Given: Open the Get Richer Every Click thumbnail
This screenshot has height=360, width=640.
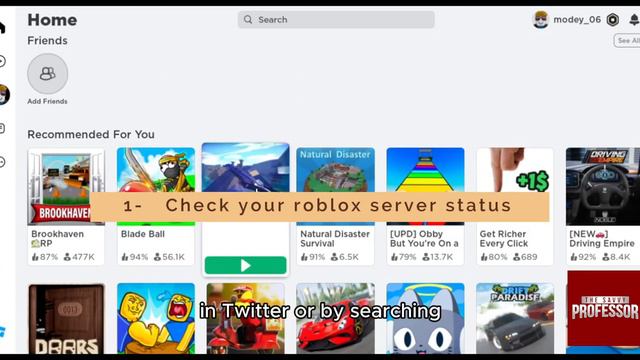Looking at the screenshot, I should (x=515, y=187).
